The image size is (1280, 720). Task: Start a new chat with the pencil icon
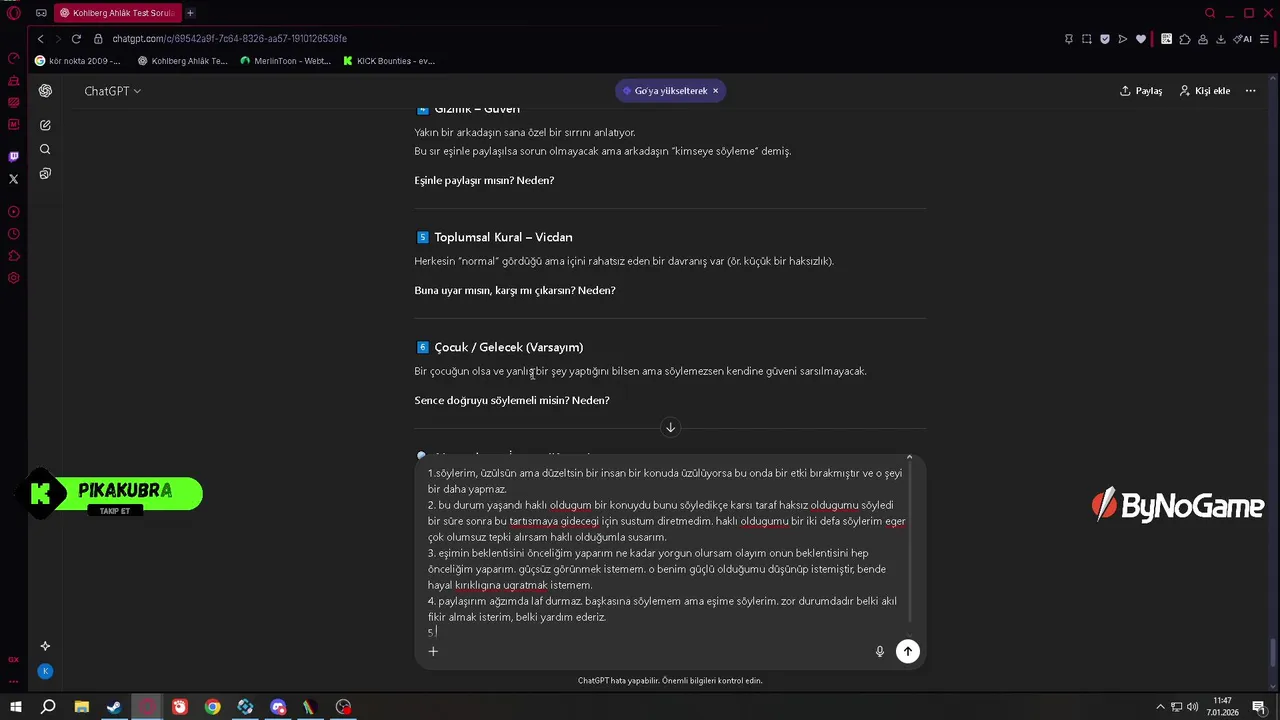click(x=45, y=125)
